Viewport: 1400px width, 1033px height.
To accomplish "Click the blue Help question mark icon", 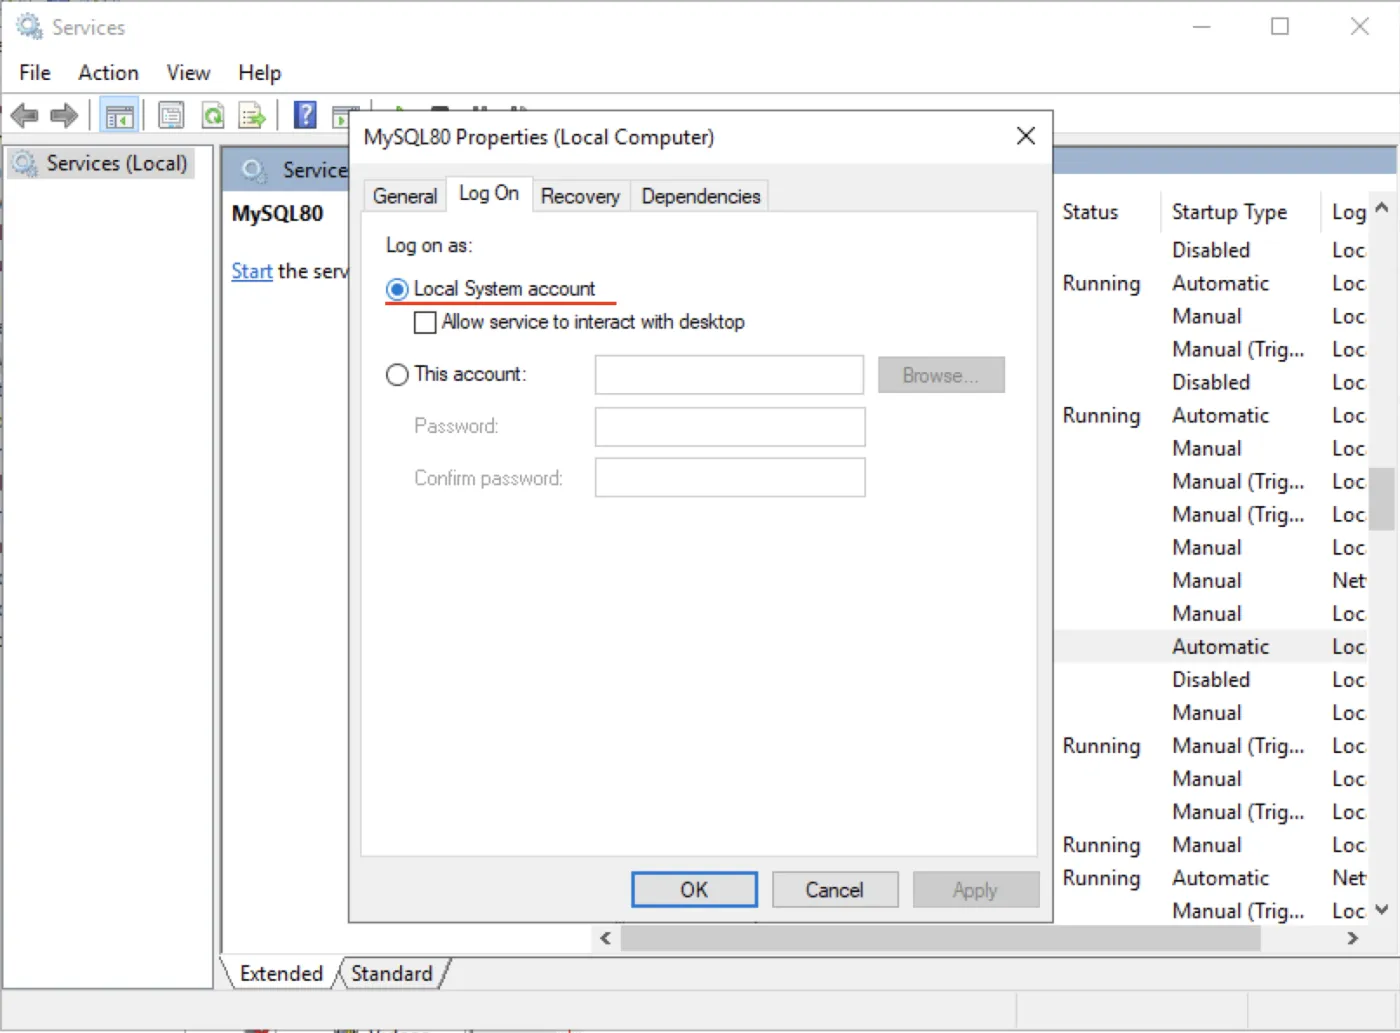I will [305, 115].
